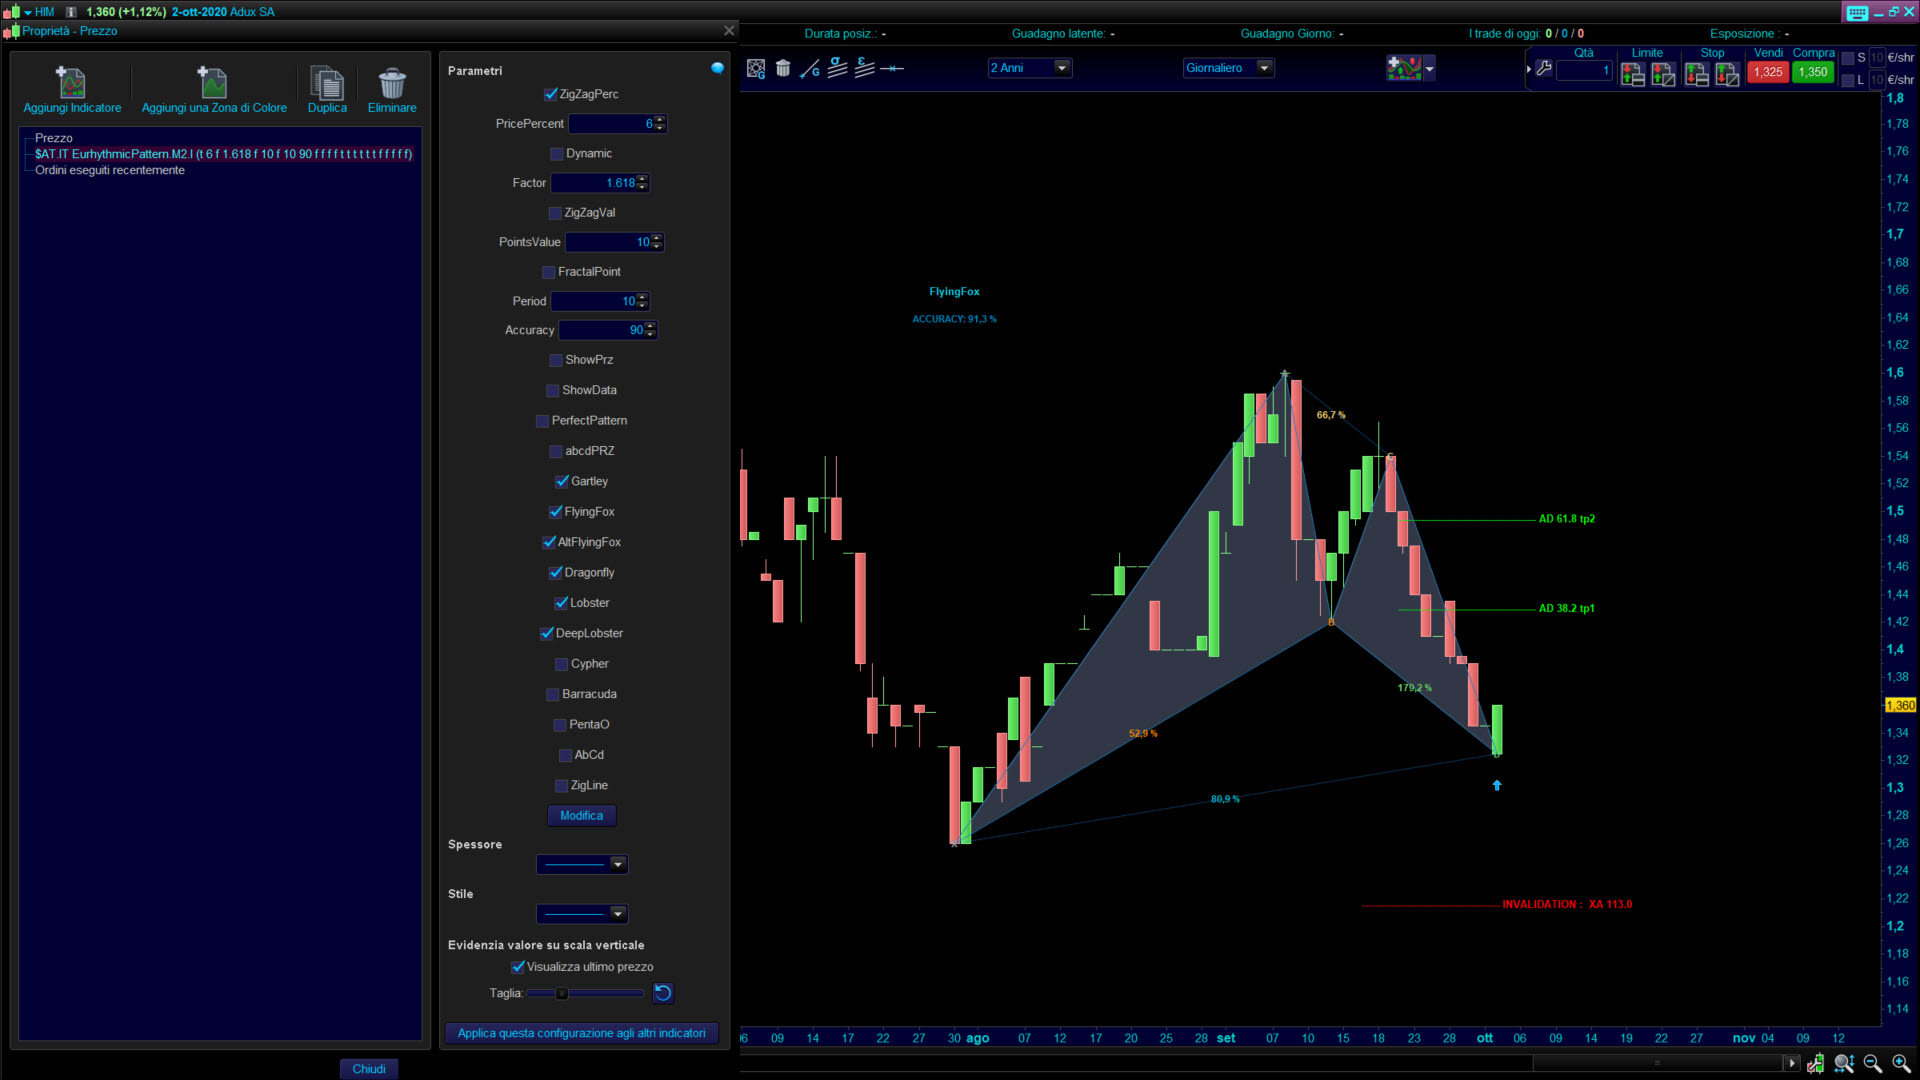The image size is (1920, 1080).
Task: Enable the Cypher pattern checkbox
Action: coord(562,664)
